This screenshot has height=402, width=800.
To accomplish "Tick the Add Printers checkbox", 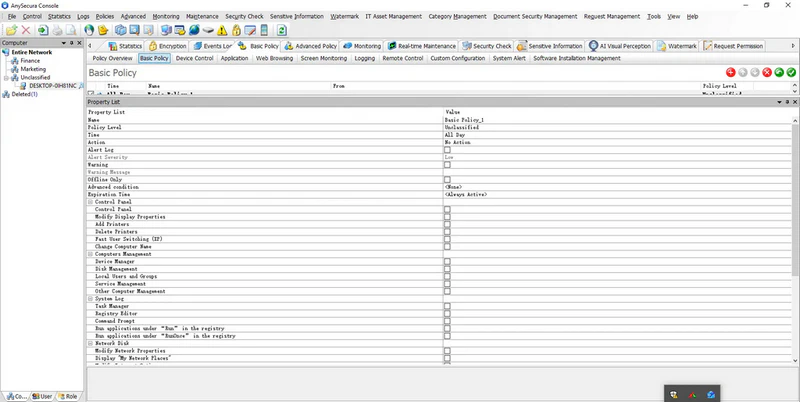I will (447, 224).
